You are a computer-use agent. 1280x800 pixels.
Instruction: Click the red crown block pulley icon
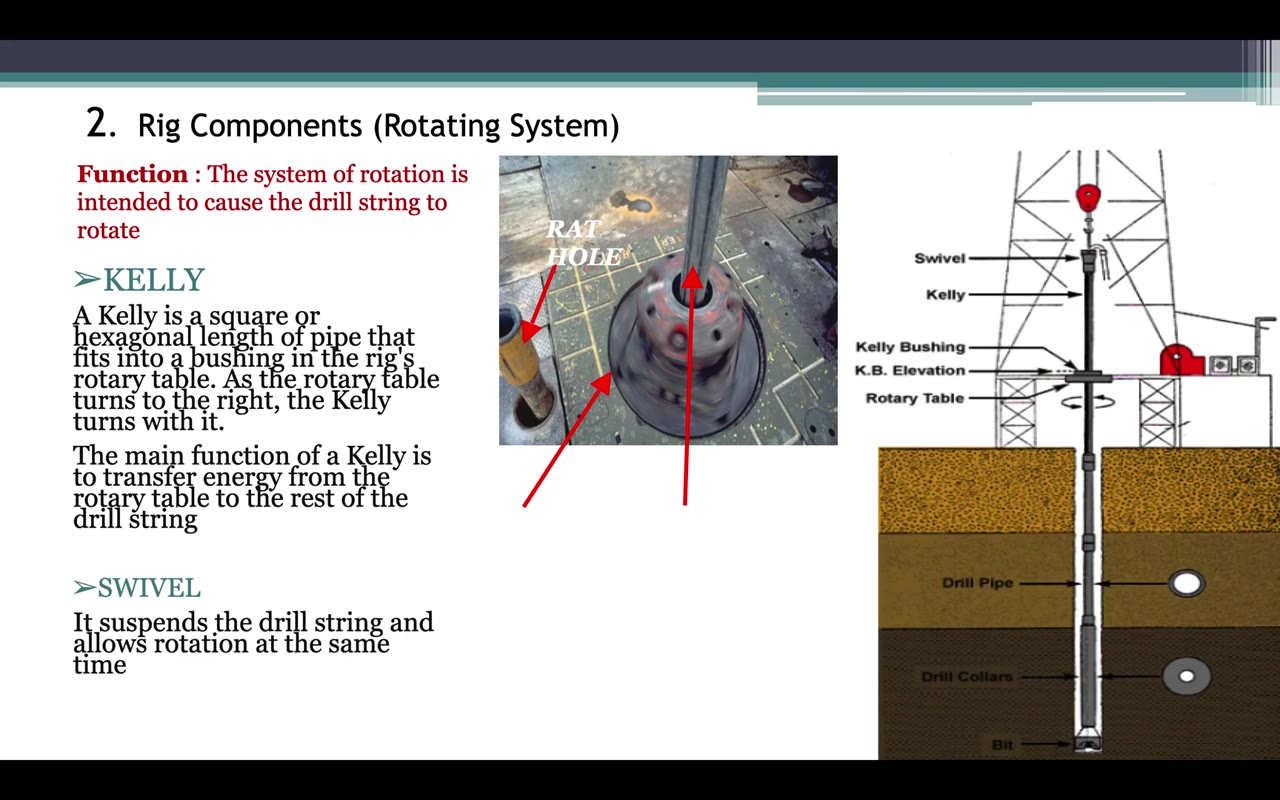click(1088, 197)
